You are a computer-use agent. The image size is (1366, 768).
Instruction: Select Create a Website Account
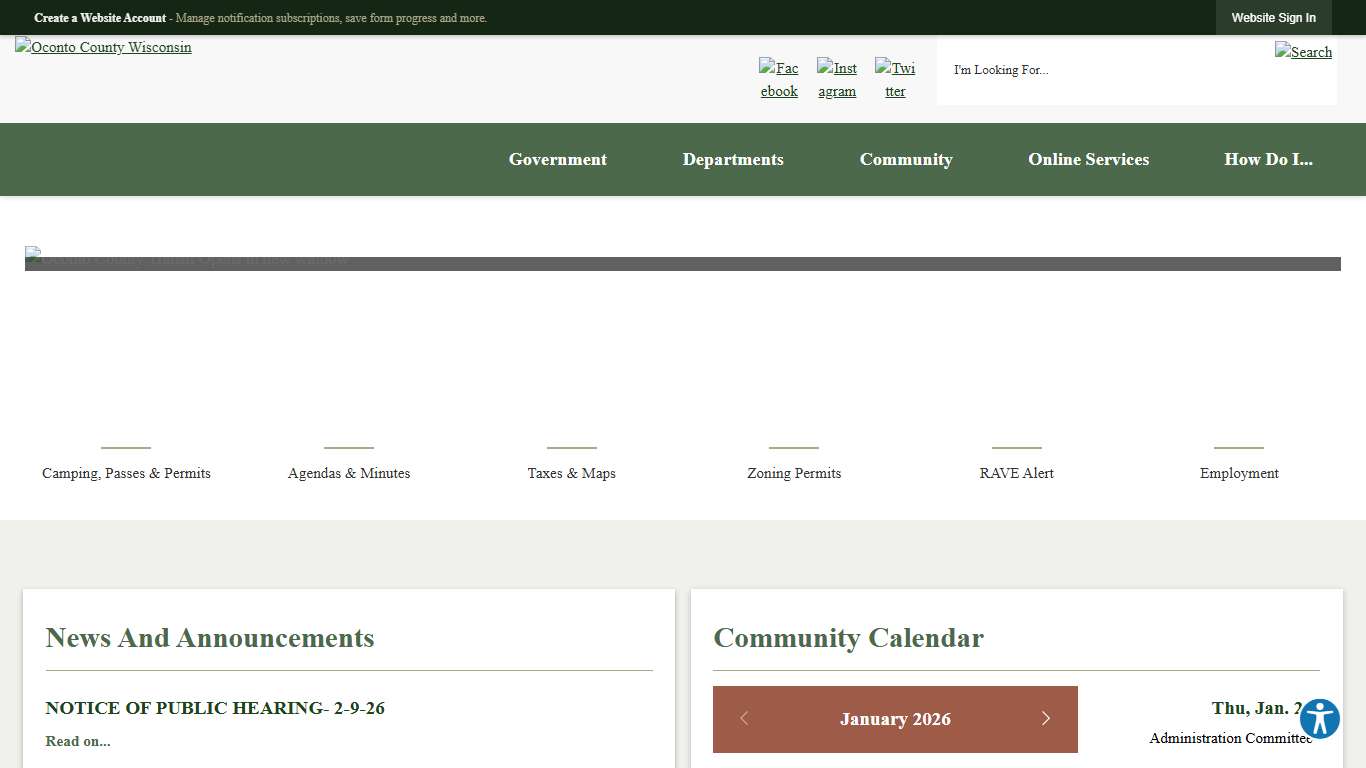tap(100, 17)
